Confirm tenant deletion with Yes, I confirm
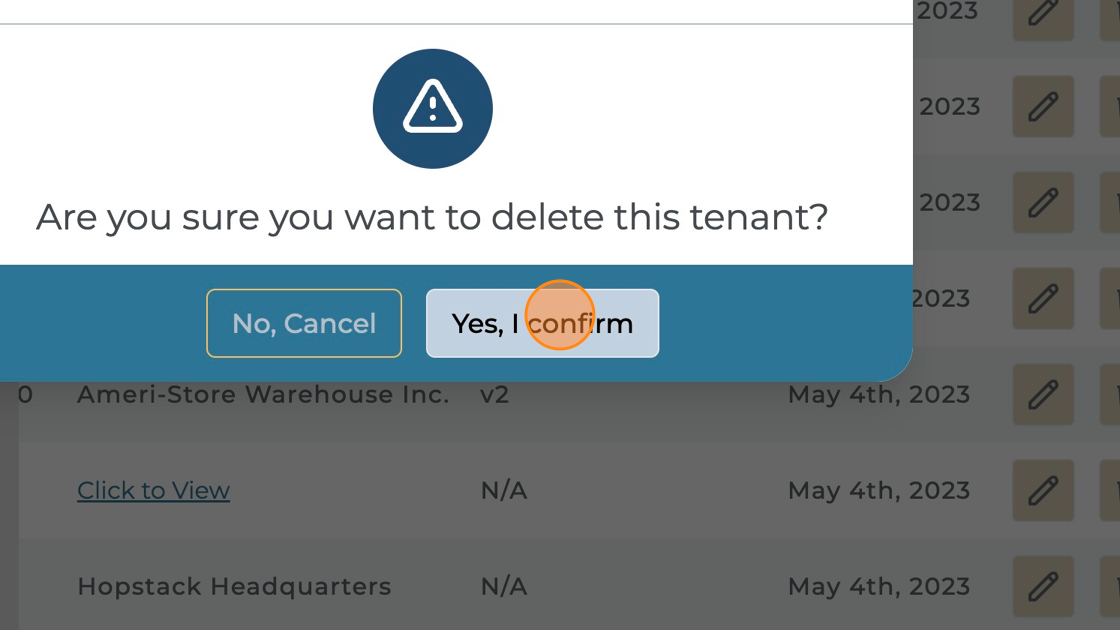The width and height of the screenshot is (1120, 630). click(542, 323)
